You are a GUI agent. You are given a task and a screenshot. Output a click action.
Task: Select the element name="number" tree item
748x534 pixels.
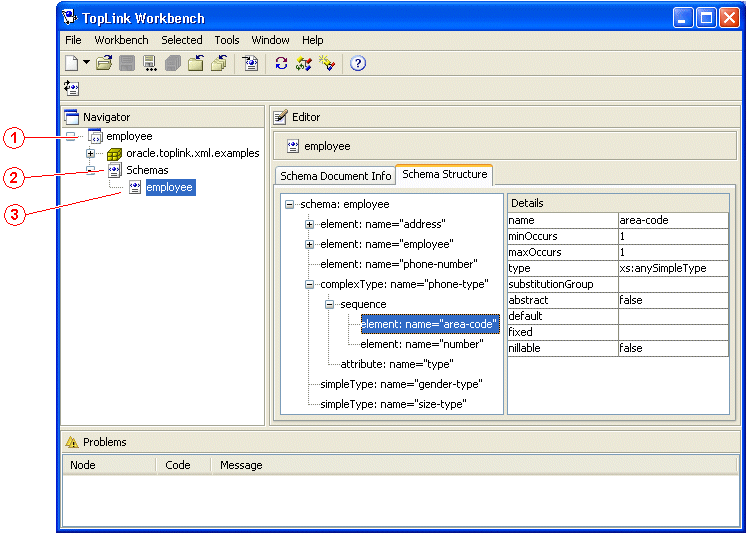pos(421,344)
